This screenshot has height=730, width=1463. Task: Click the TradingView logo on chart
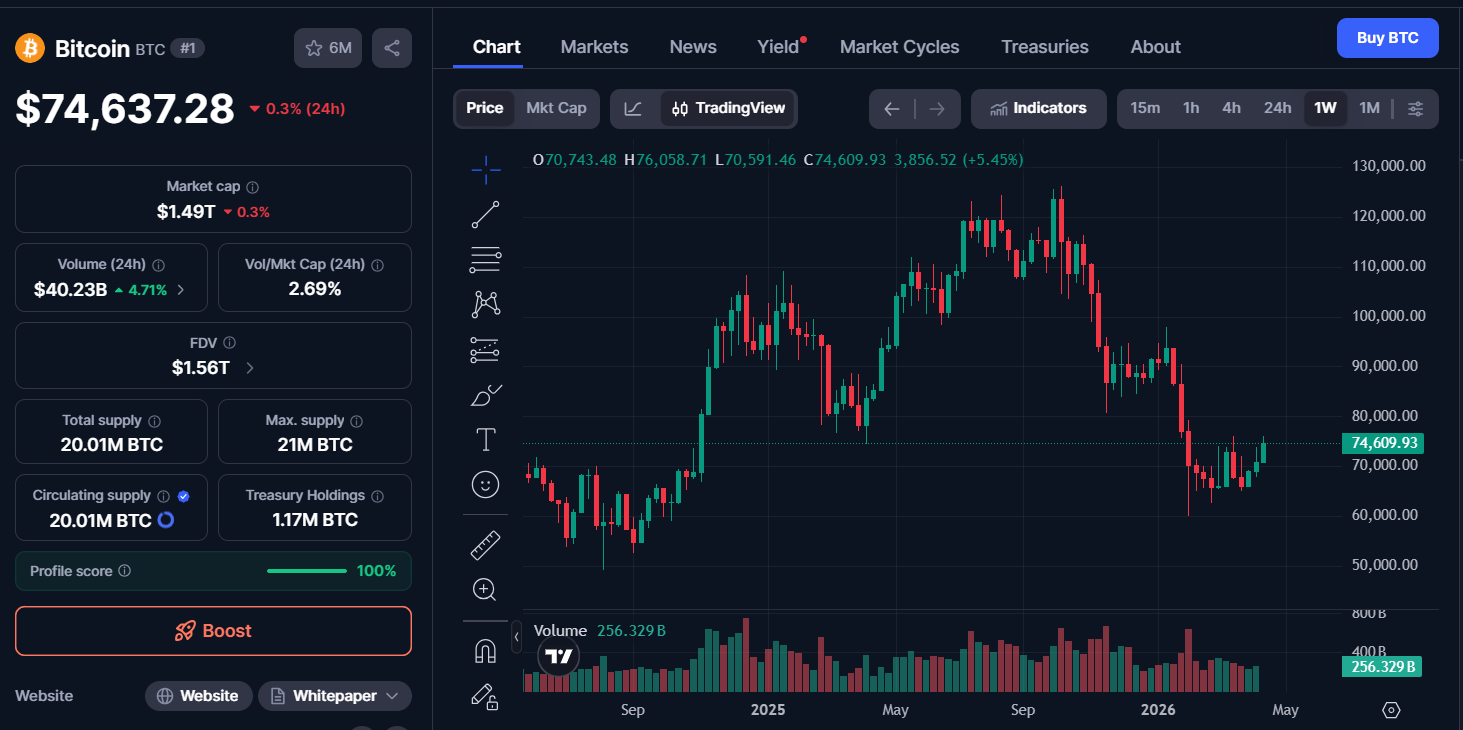point(559,657)
